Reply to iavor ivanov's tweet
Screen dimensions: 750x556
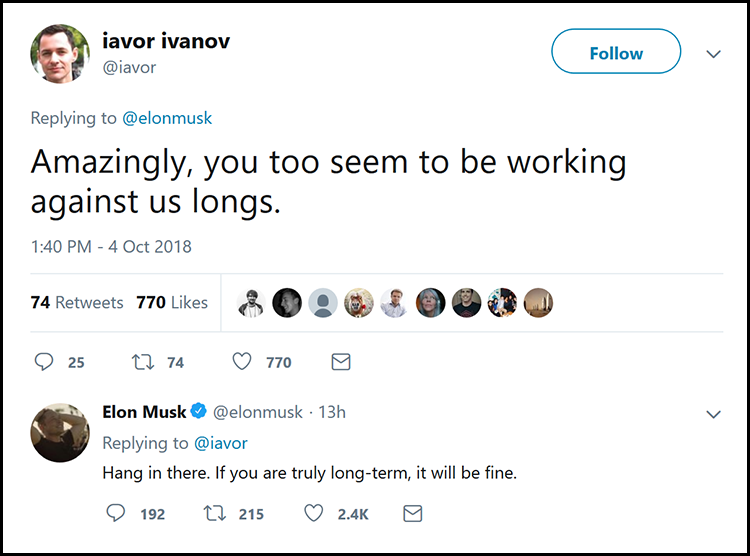[x=44, y=362]
